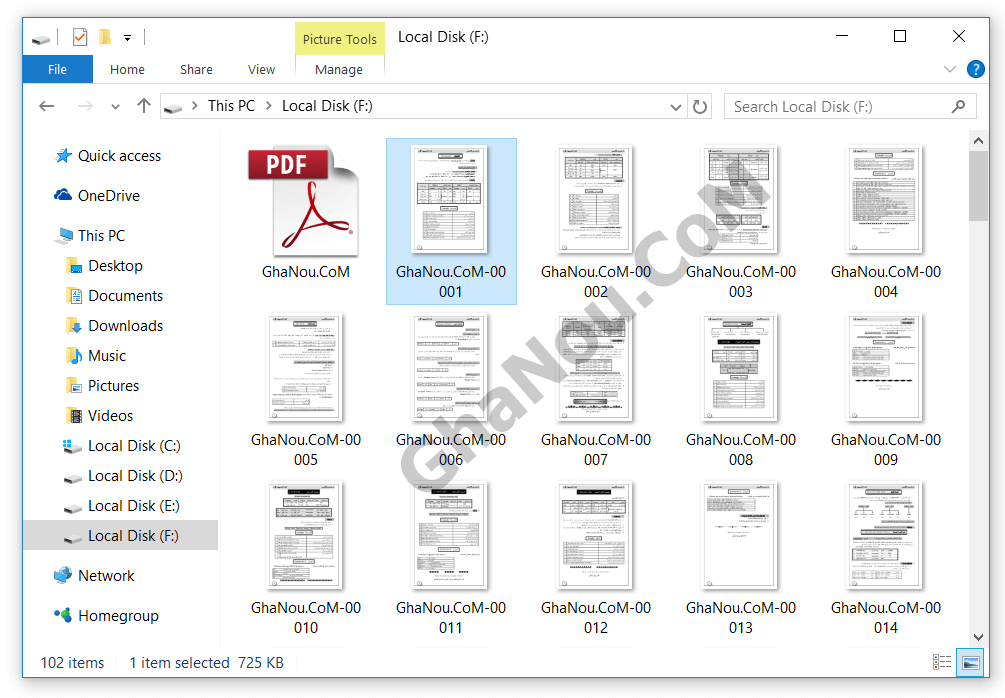Image resolution: width=1005 pixels, height=698 pixels.
Task: Open the address bar history dropdown
Action: tap(676, 107)
